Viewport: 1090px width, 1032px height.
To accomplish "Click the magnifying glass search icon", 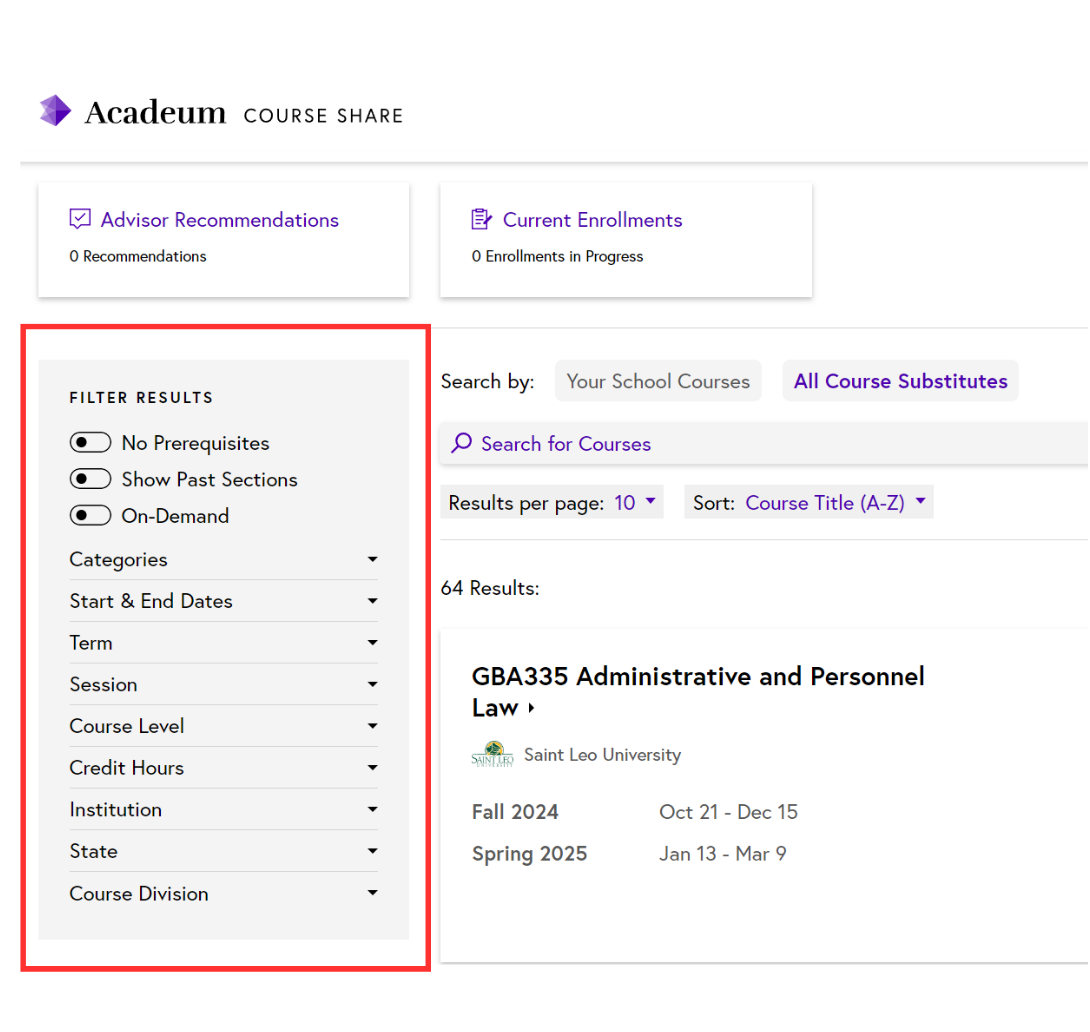I will tap(462, 443).
